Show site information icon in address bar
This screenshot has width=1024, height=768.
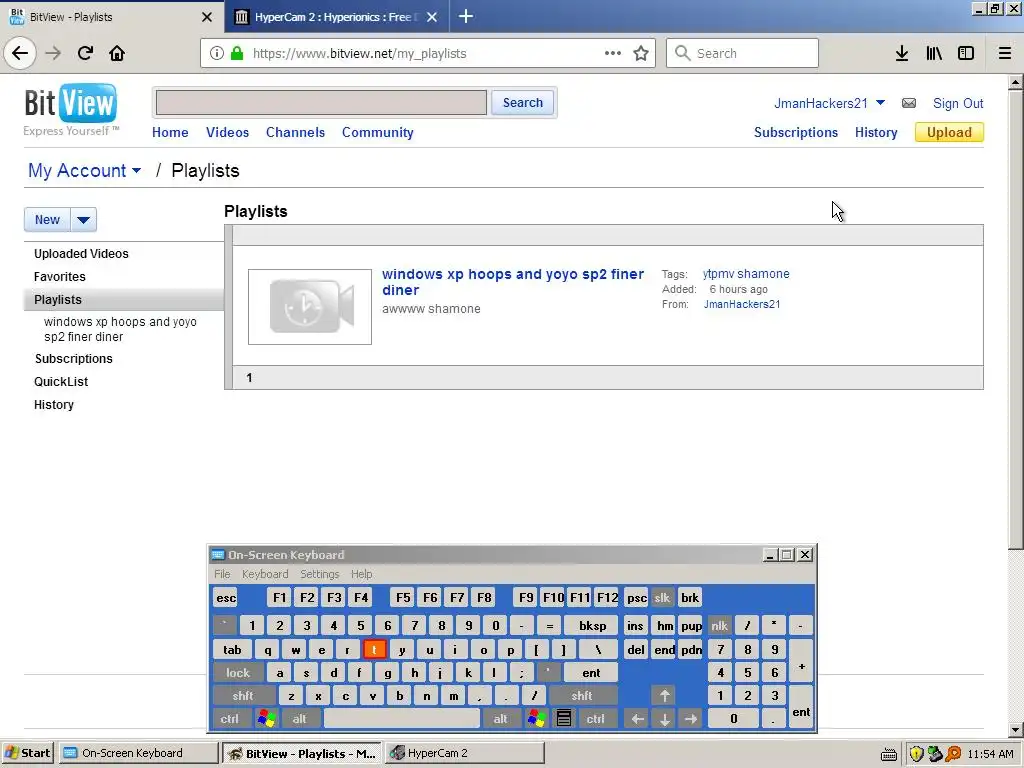click(x=216, y=54)
